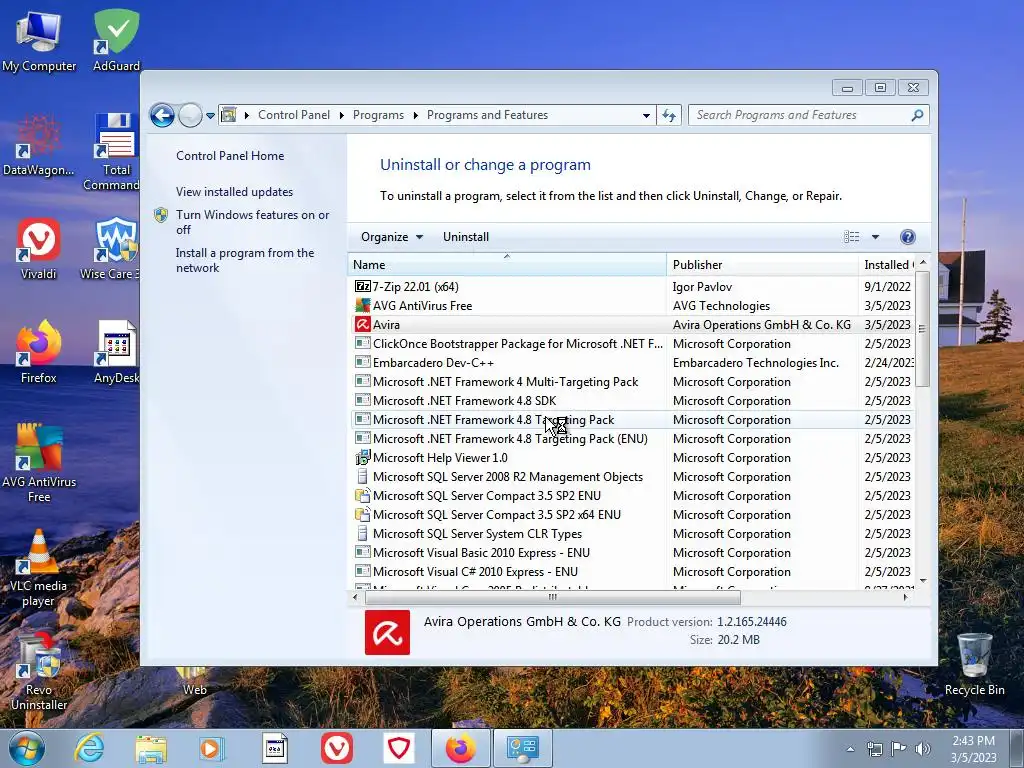Click the search magnifier icon

click(x=917, y=115)
